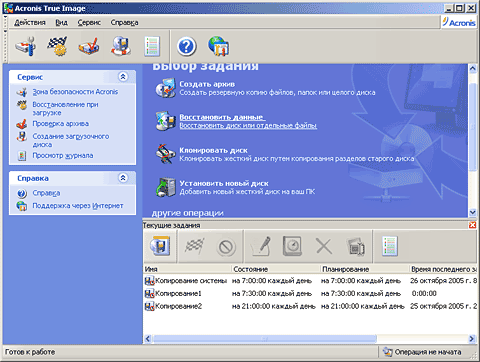Click the Startup Recovery checkered-flag toolbar icon

click(x=57, y=46)
